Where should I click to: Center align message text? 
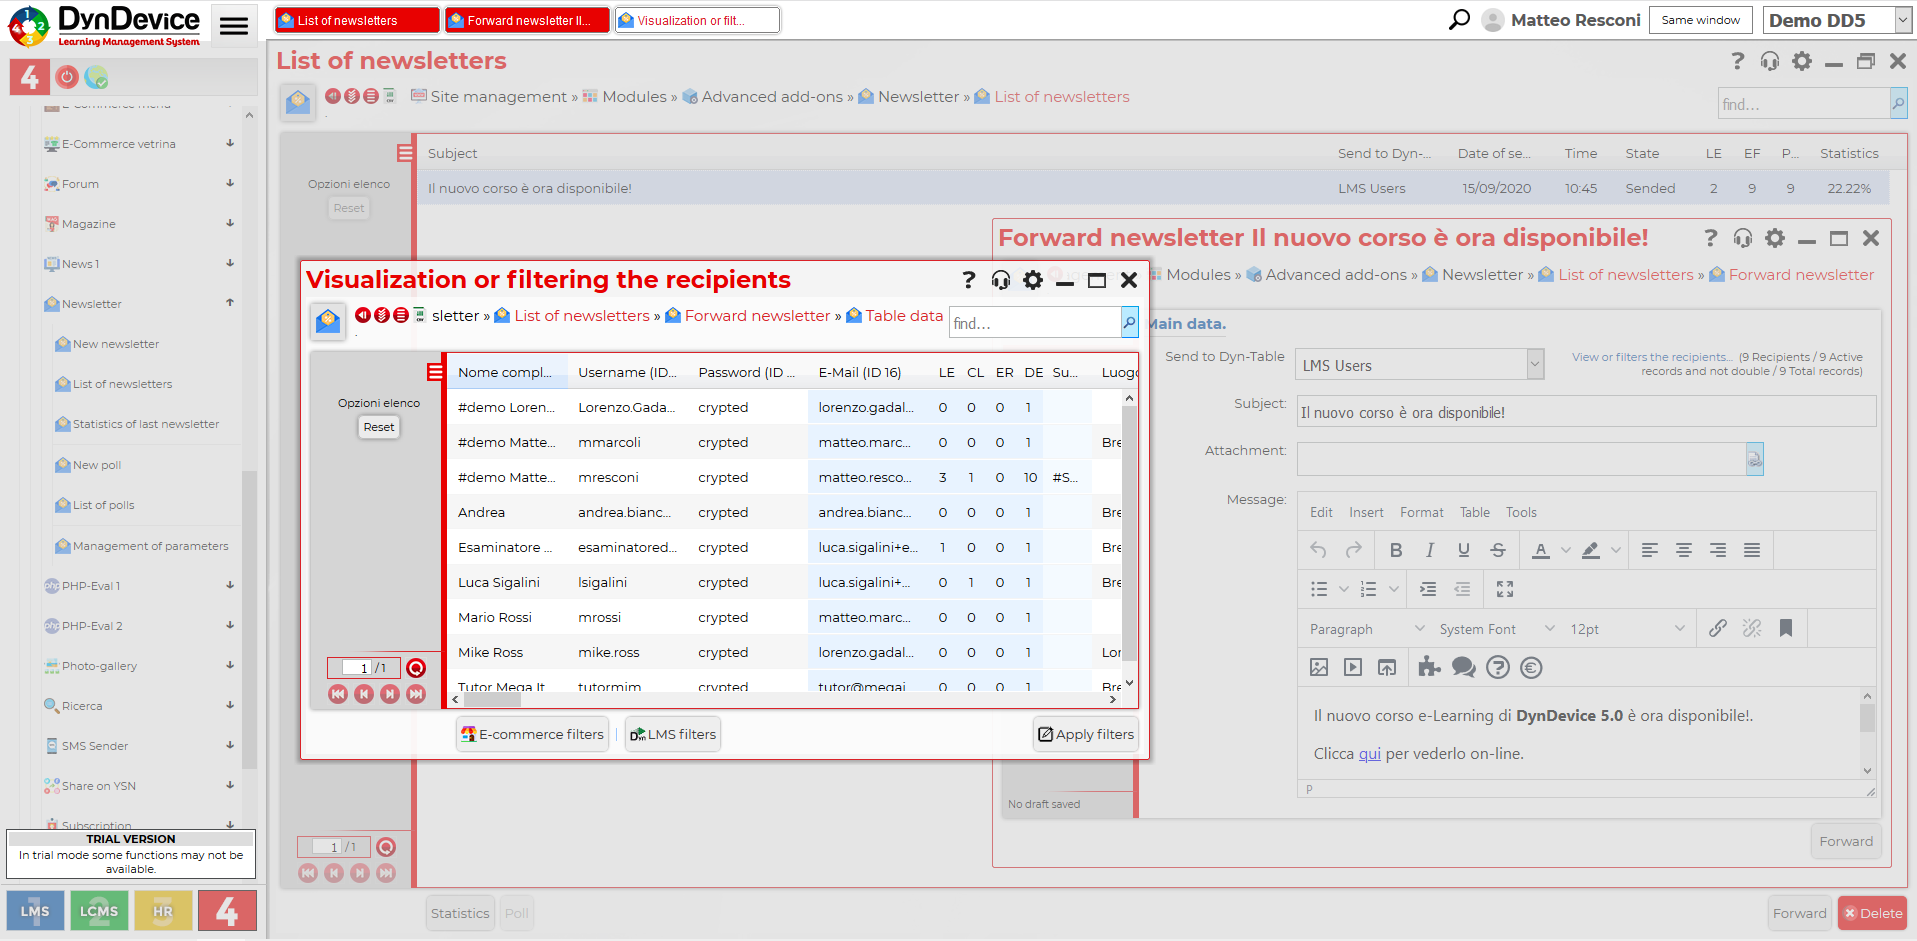pos(1684,550)
